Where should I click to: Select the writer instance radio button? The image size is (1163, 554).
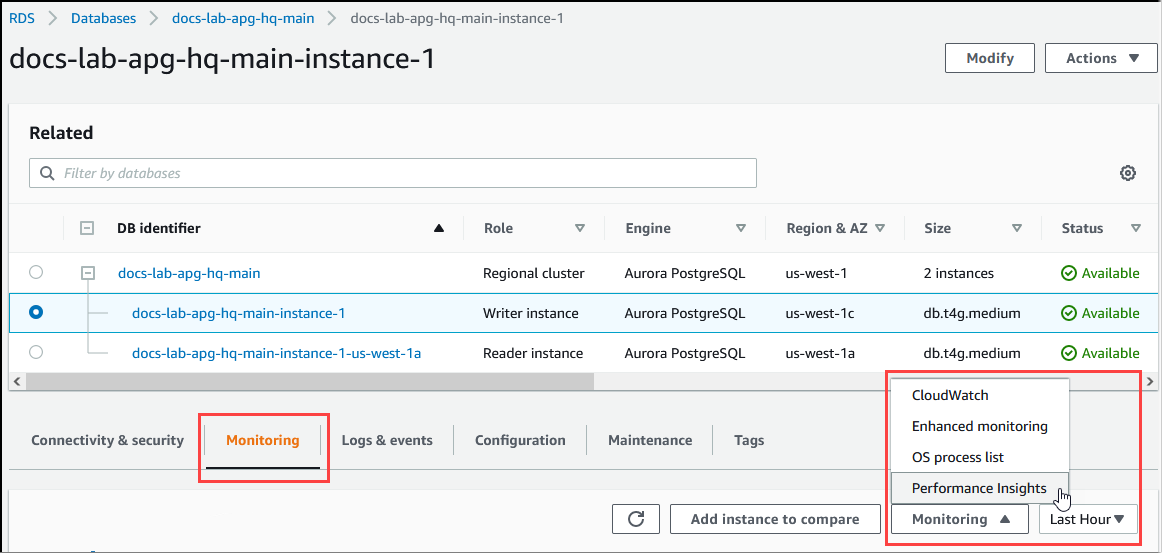coord(37,313)
